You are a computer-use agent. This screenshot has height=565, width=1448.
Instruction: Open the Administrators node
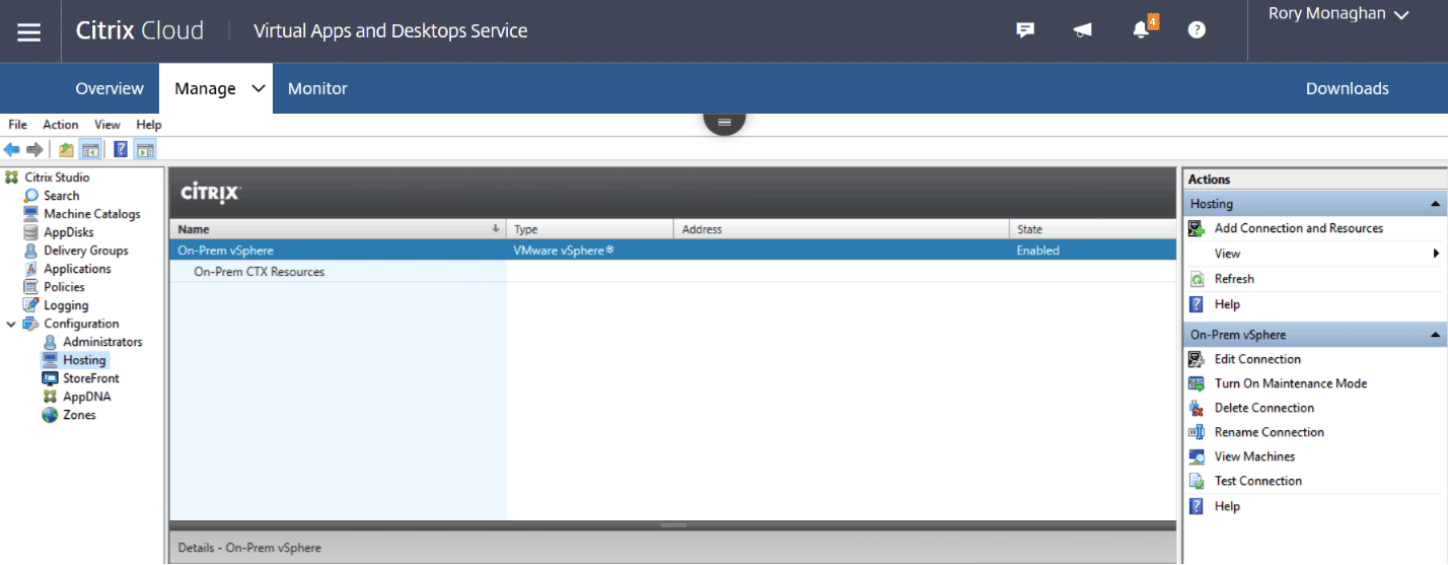pos(102,342)
